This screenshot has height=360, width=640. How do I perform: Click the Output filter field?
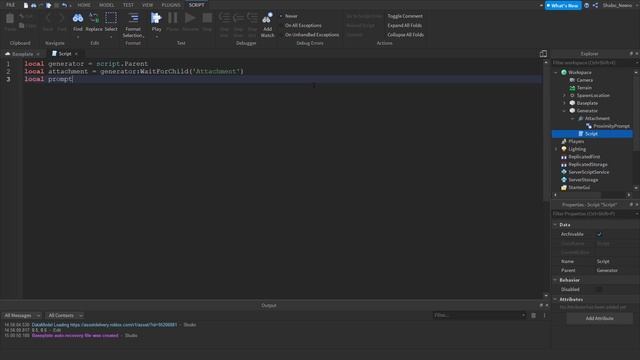pyautogui.click(x=479, y=316)
